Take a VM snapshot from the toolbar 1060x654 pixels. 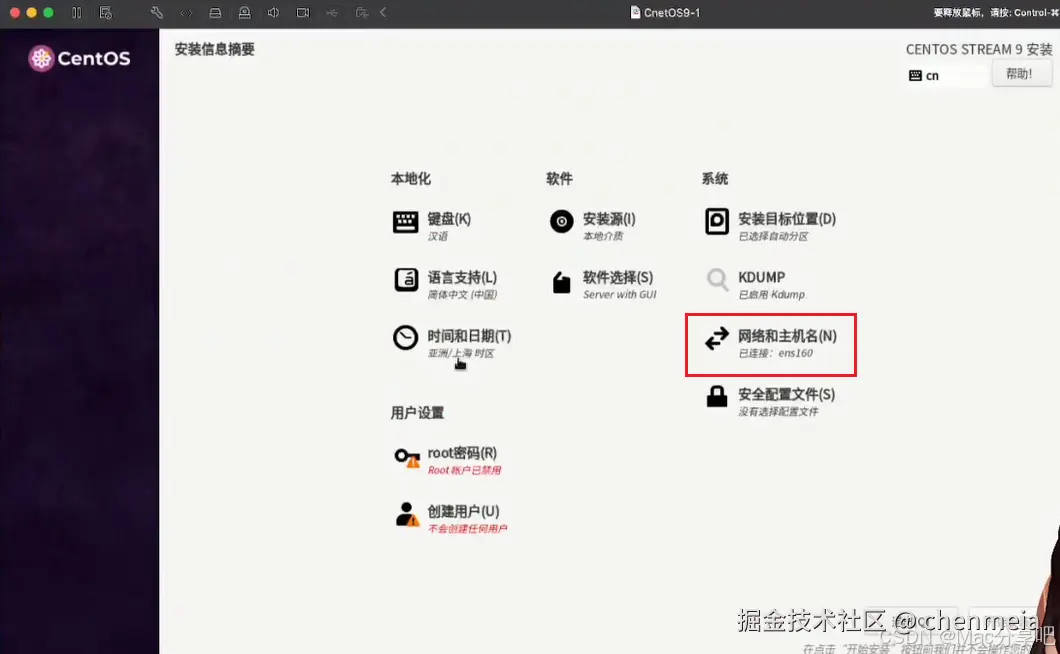click(104, 13)
